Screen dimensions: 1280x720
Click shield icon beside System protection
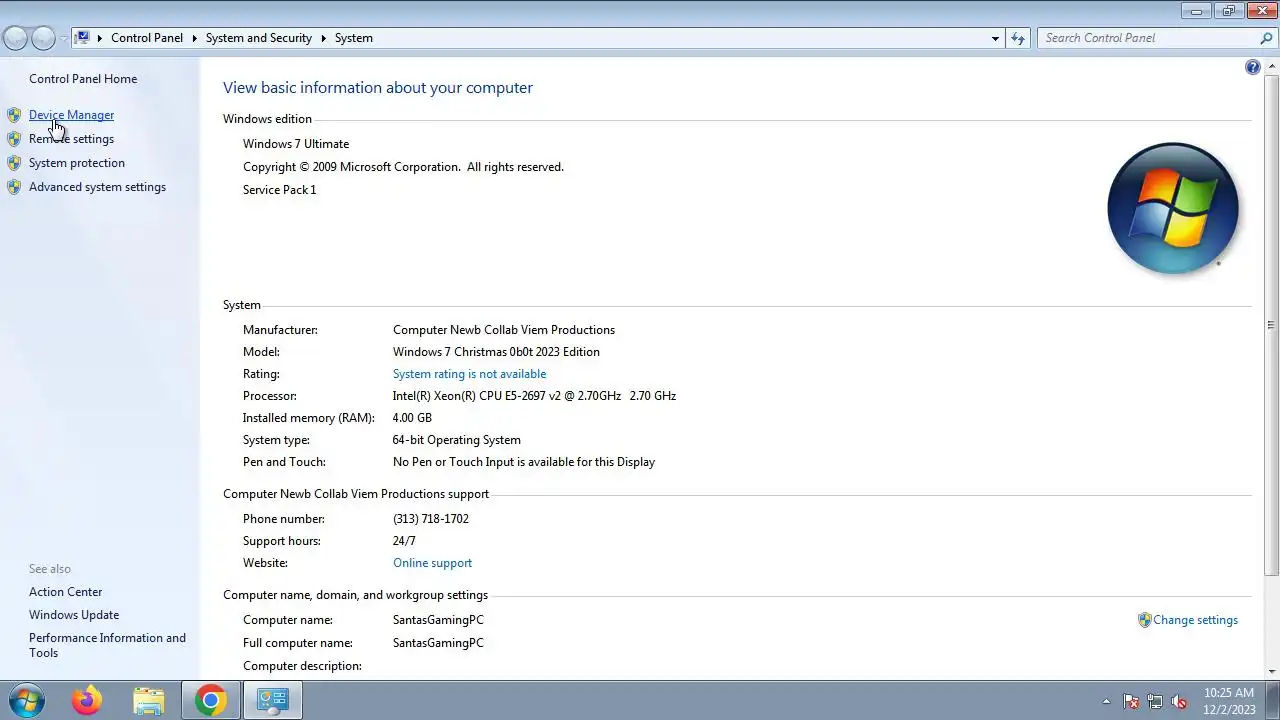pyautogui.click(x=14, y=163)
